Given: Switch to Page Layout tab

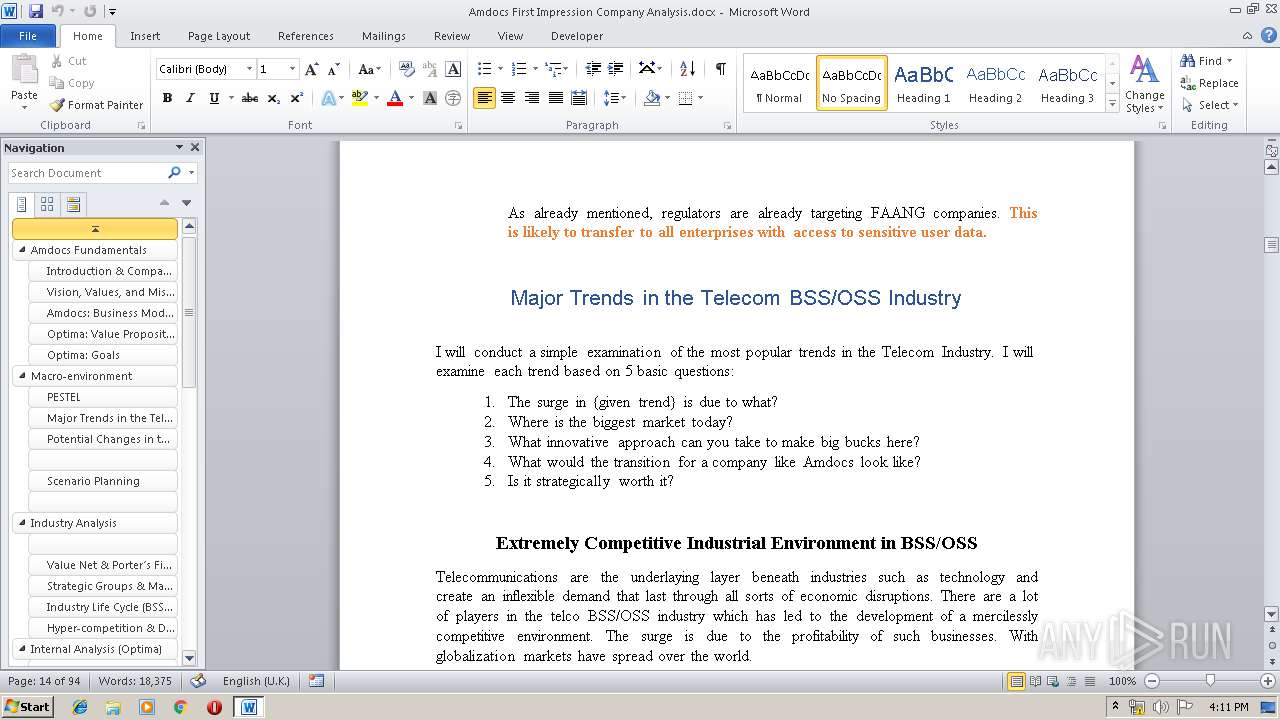Looking at the screenshot, I should [219, 36].
